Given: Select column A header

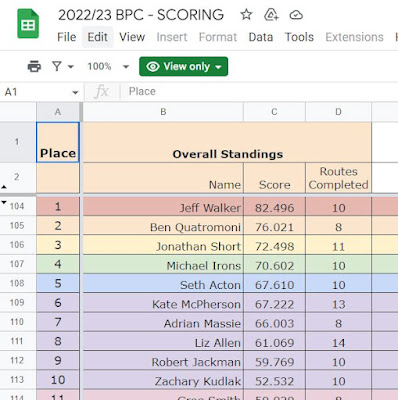Looking at the screenshot, I should pos(58,112).
